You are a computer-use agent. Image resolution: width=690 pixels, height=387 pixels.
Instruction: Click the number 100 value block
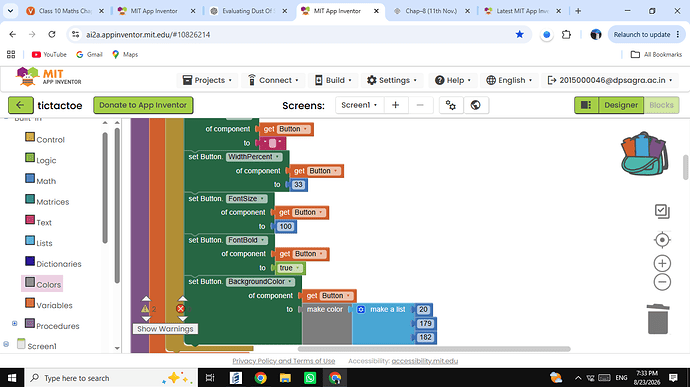(286, 226)
